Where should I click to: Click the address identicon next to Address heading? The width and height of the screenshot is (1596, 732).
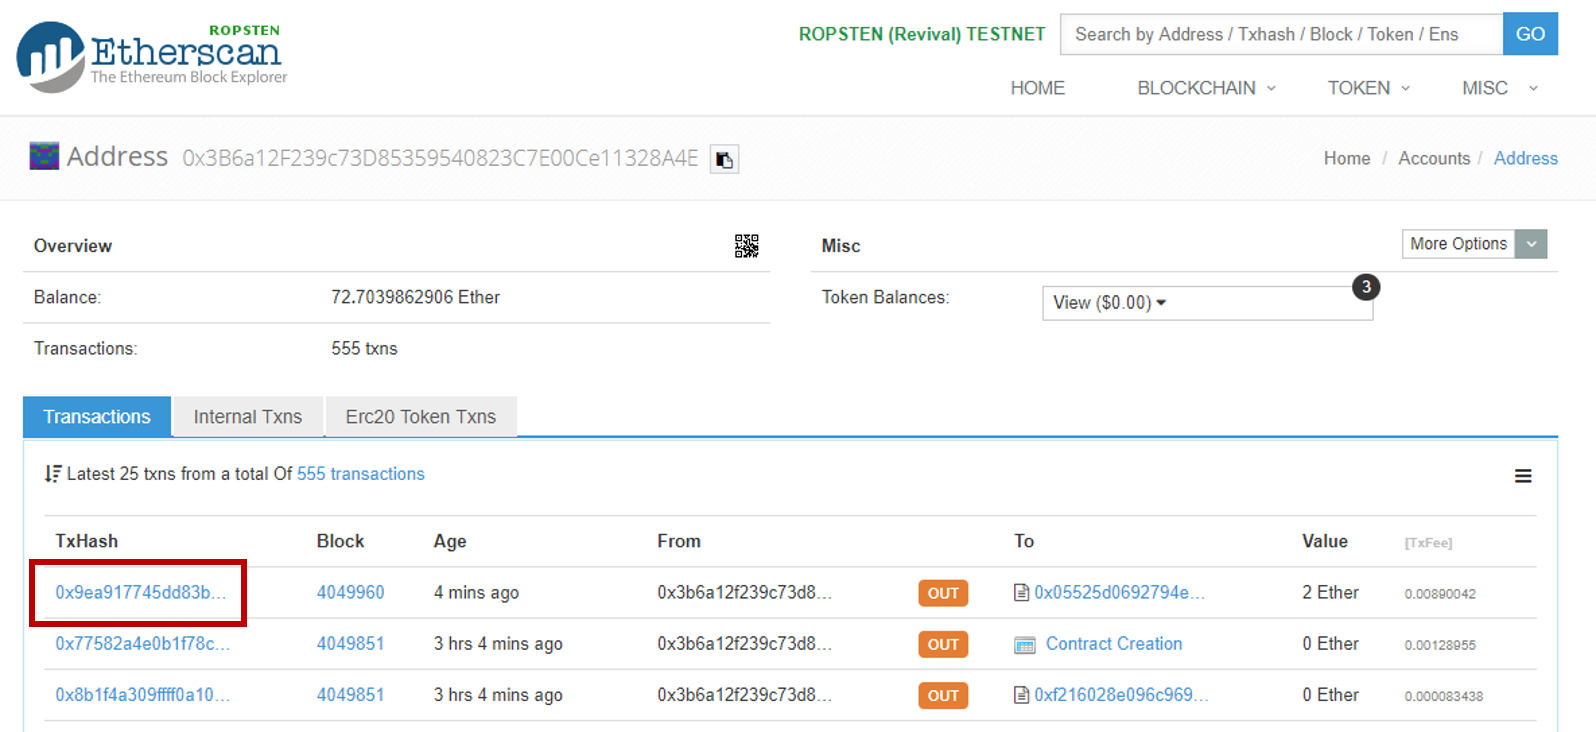point(44,156)
